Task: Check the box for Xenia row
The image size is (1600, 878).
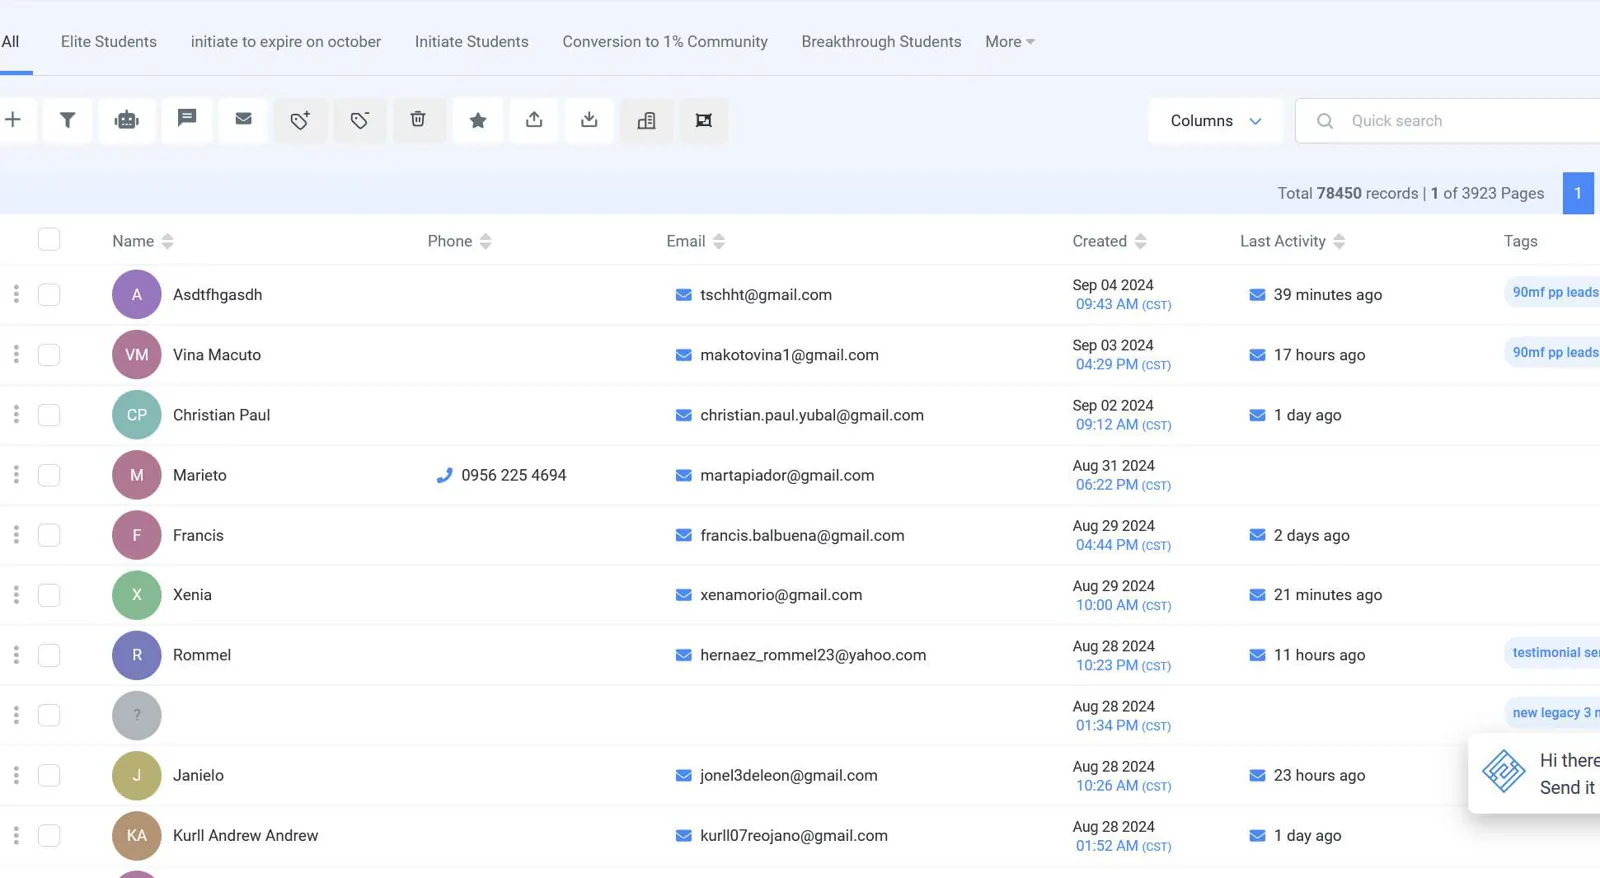Action: click(49, 594)
